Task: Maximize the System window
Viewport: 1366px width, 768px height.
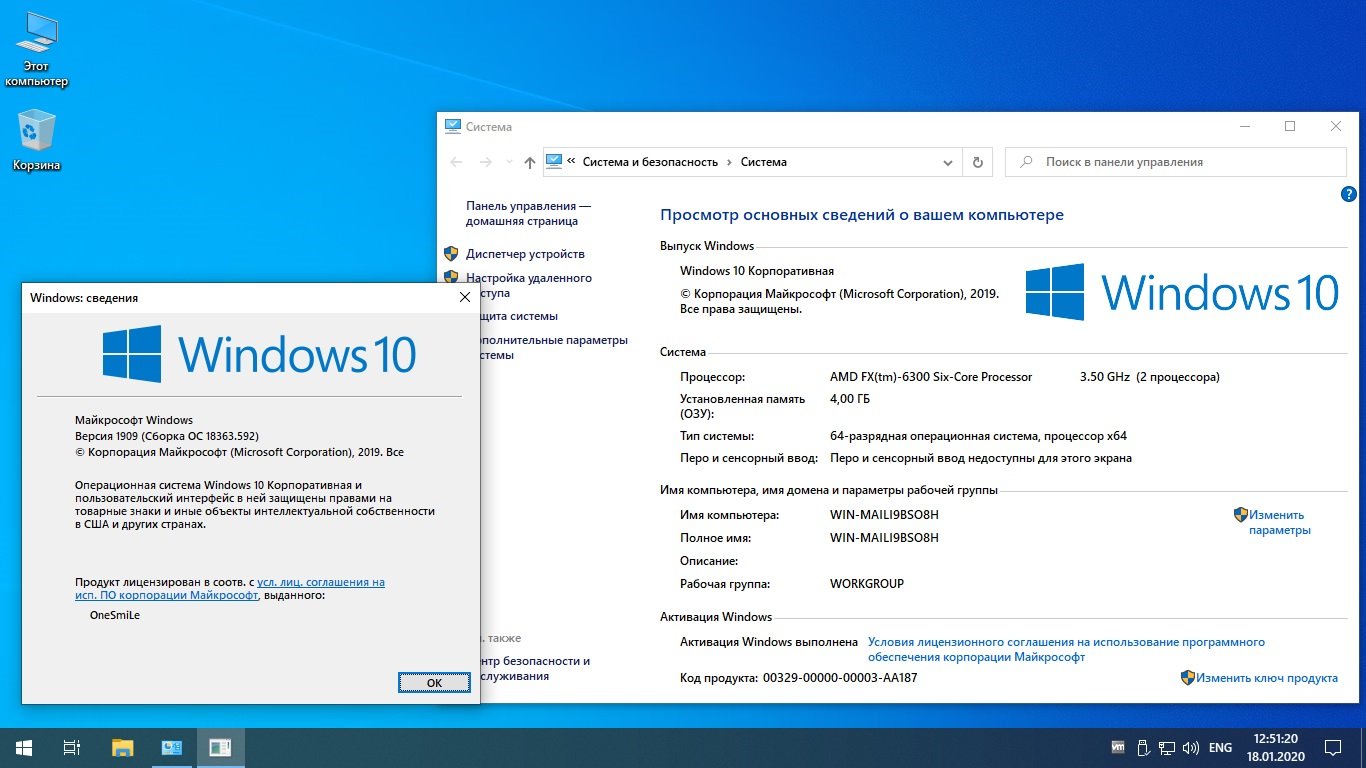Action: pyautogui.click(x=1290, y=126)
